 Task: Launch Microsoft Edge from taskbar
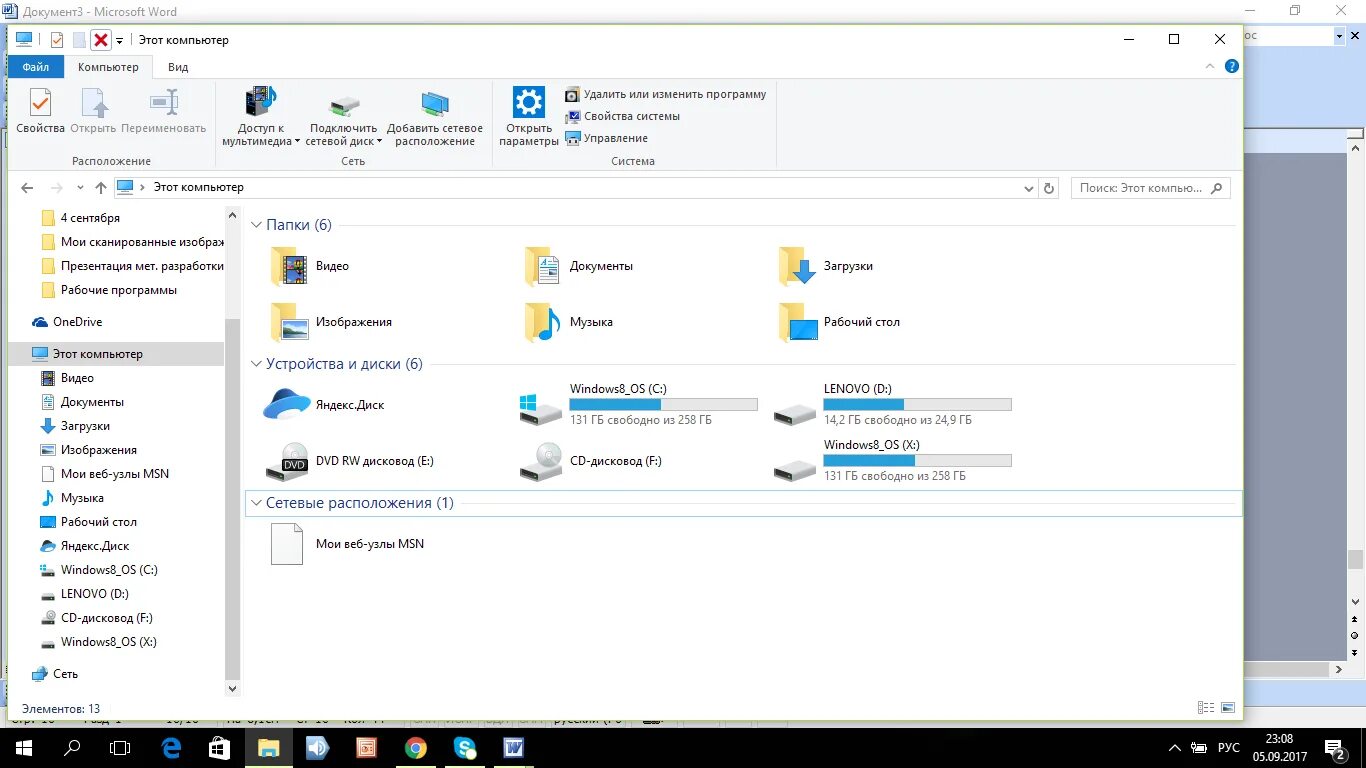click(x=172, y=747)
